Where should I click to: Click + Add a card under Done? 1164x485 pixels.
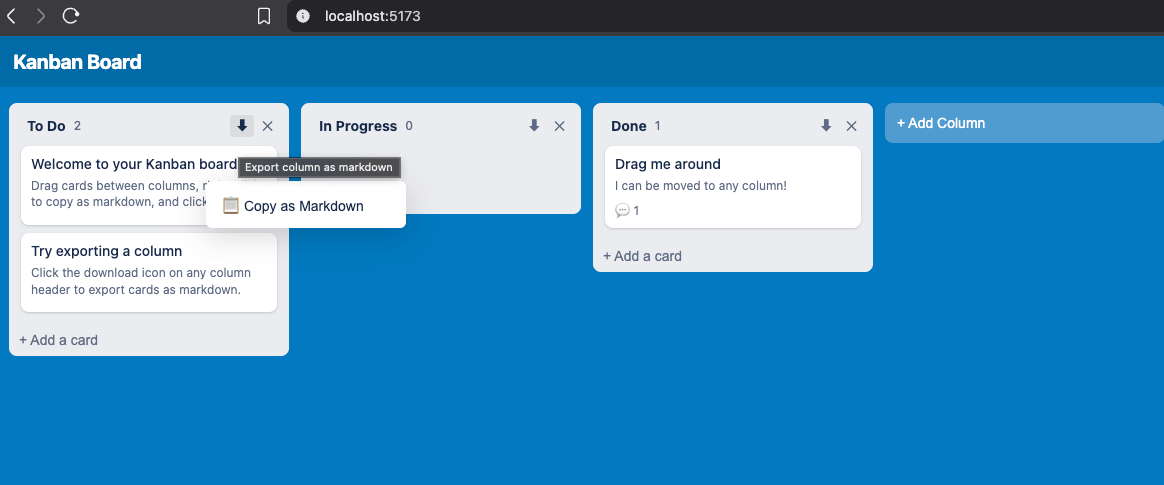[x=642, y=256]
